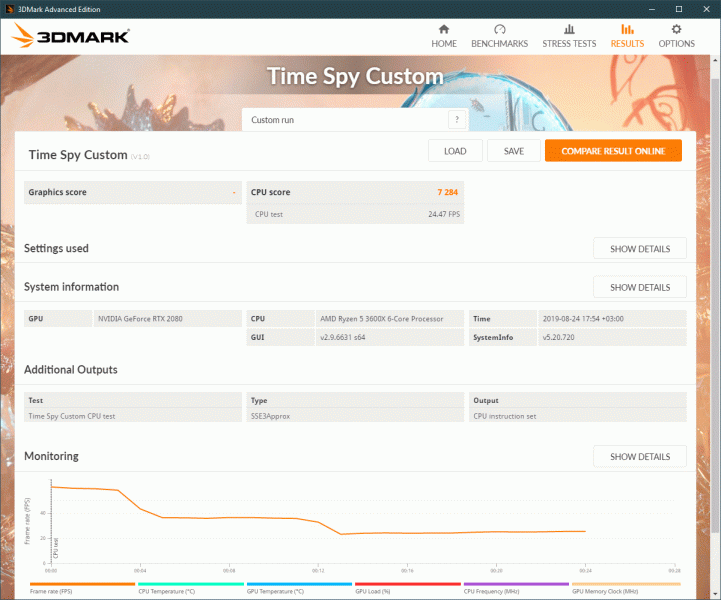The image size is (721, 600).
Task: Save the result with SAVE button
Action: [514, 151]
